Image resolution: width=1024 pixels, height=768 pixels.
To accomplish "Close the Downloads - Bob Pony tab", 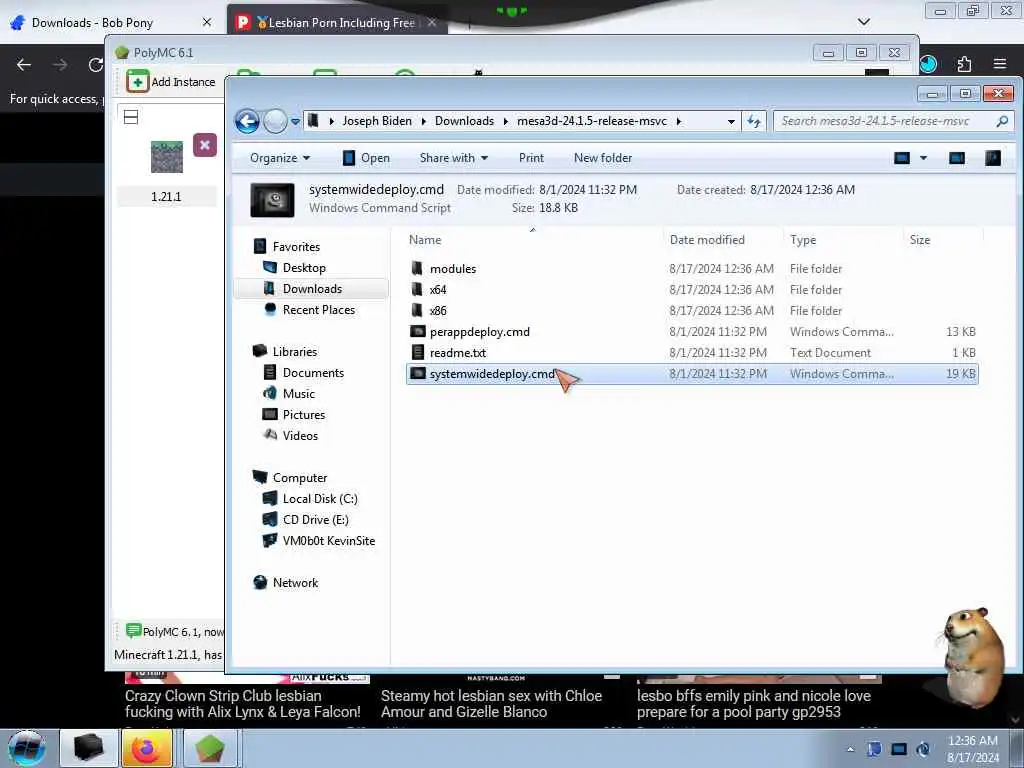I will click(x=207, y=22).
